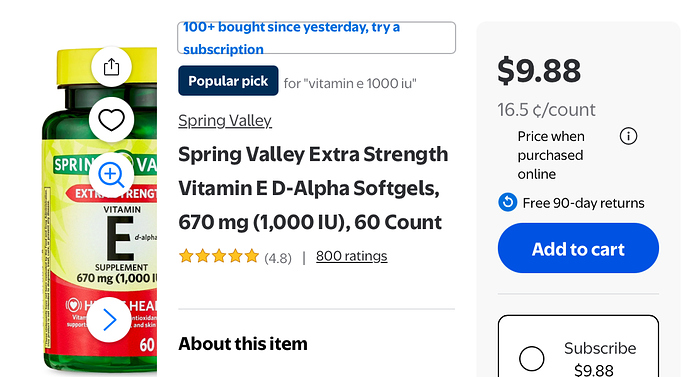Click the Subscribe $9.88 option box

(x=578, y=346)
